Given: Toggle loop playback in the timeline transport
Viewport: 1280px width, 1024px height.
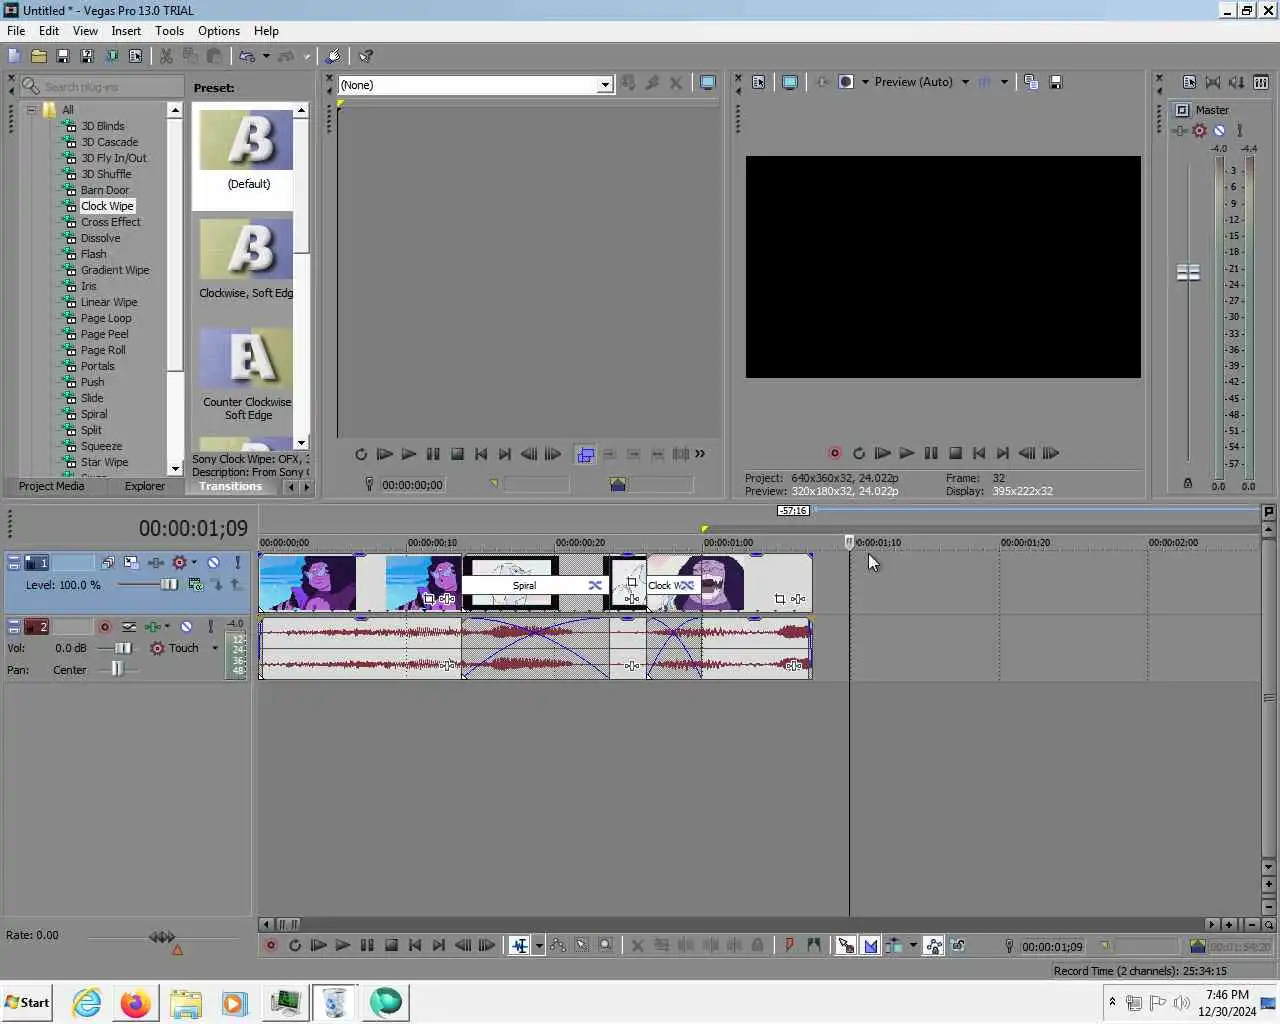Looking at the screenshot, I should (294, 945).
